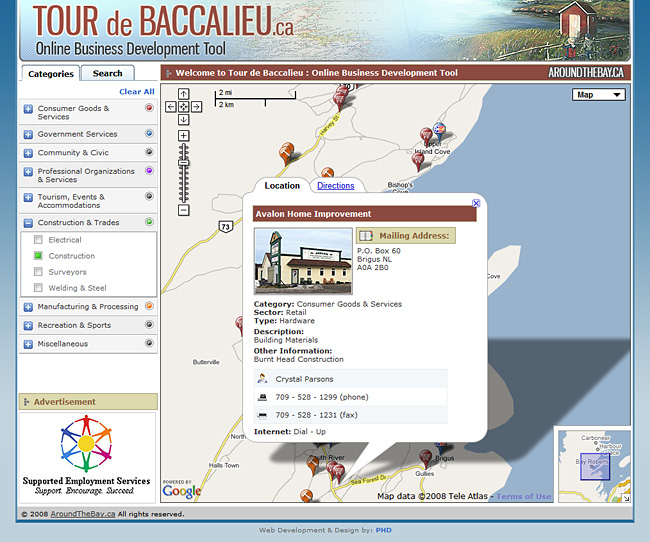Open the Categories tab
Viewport: 650px width, 542px height.
[51, 74]
